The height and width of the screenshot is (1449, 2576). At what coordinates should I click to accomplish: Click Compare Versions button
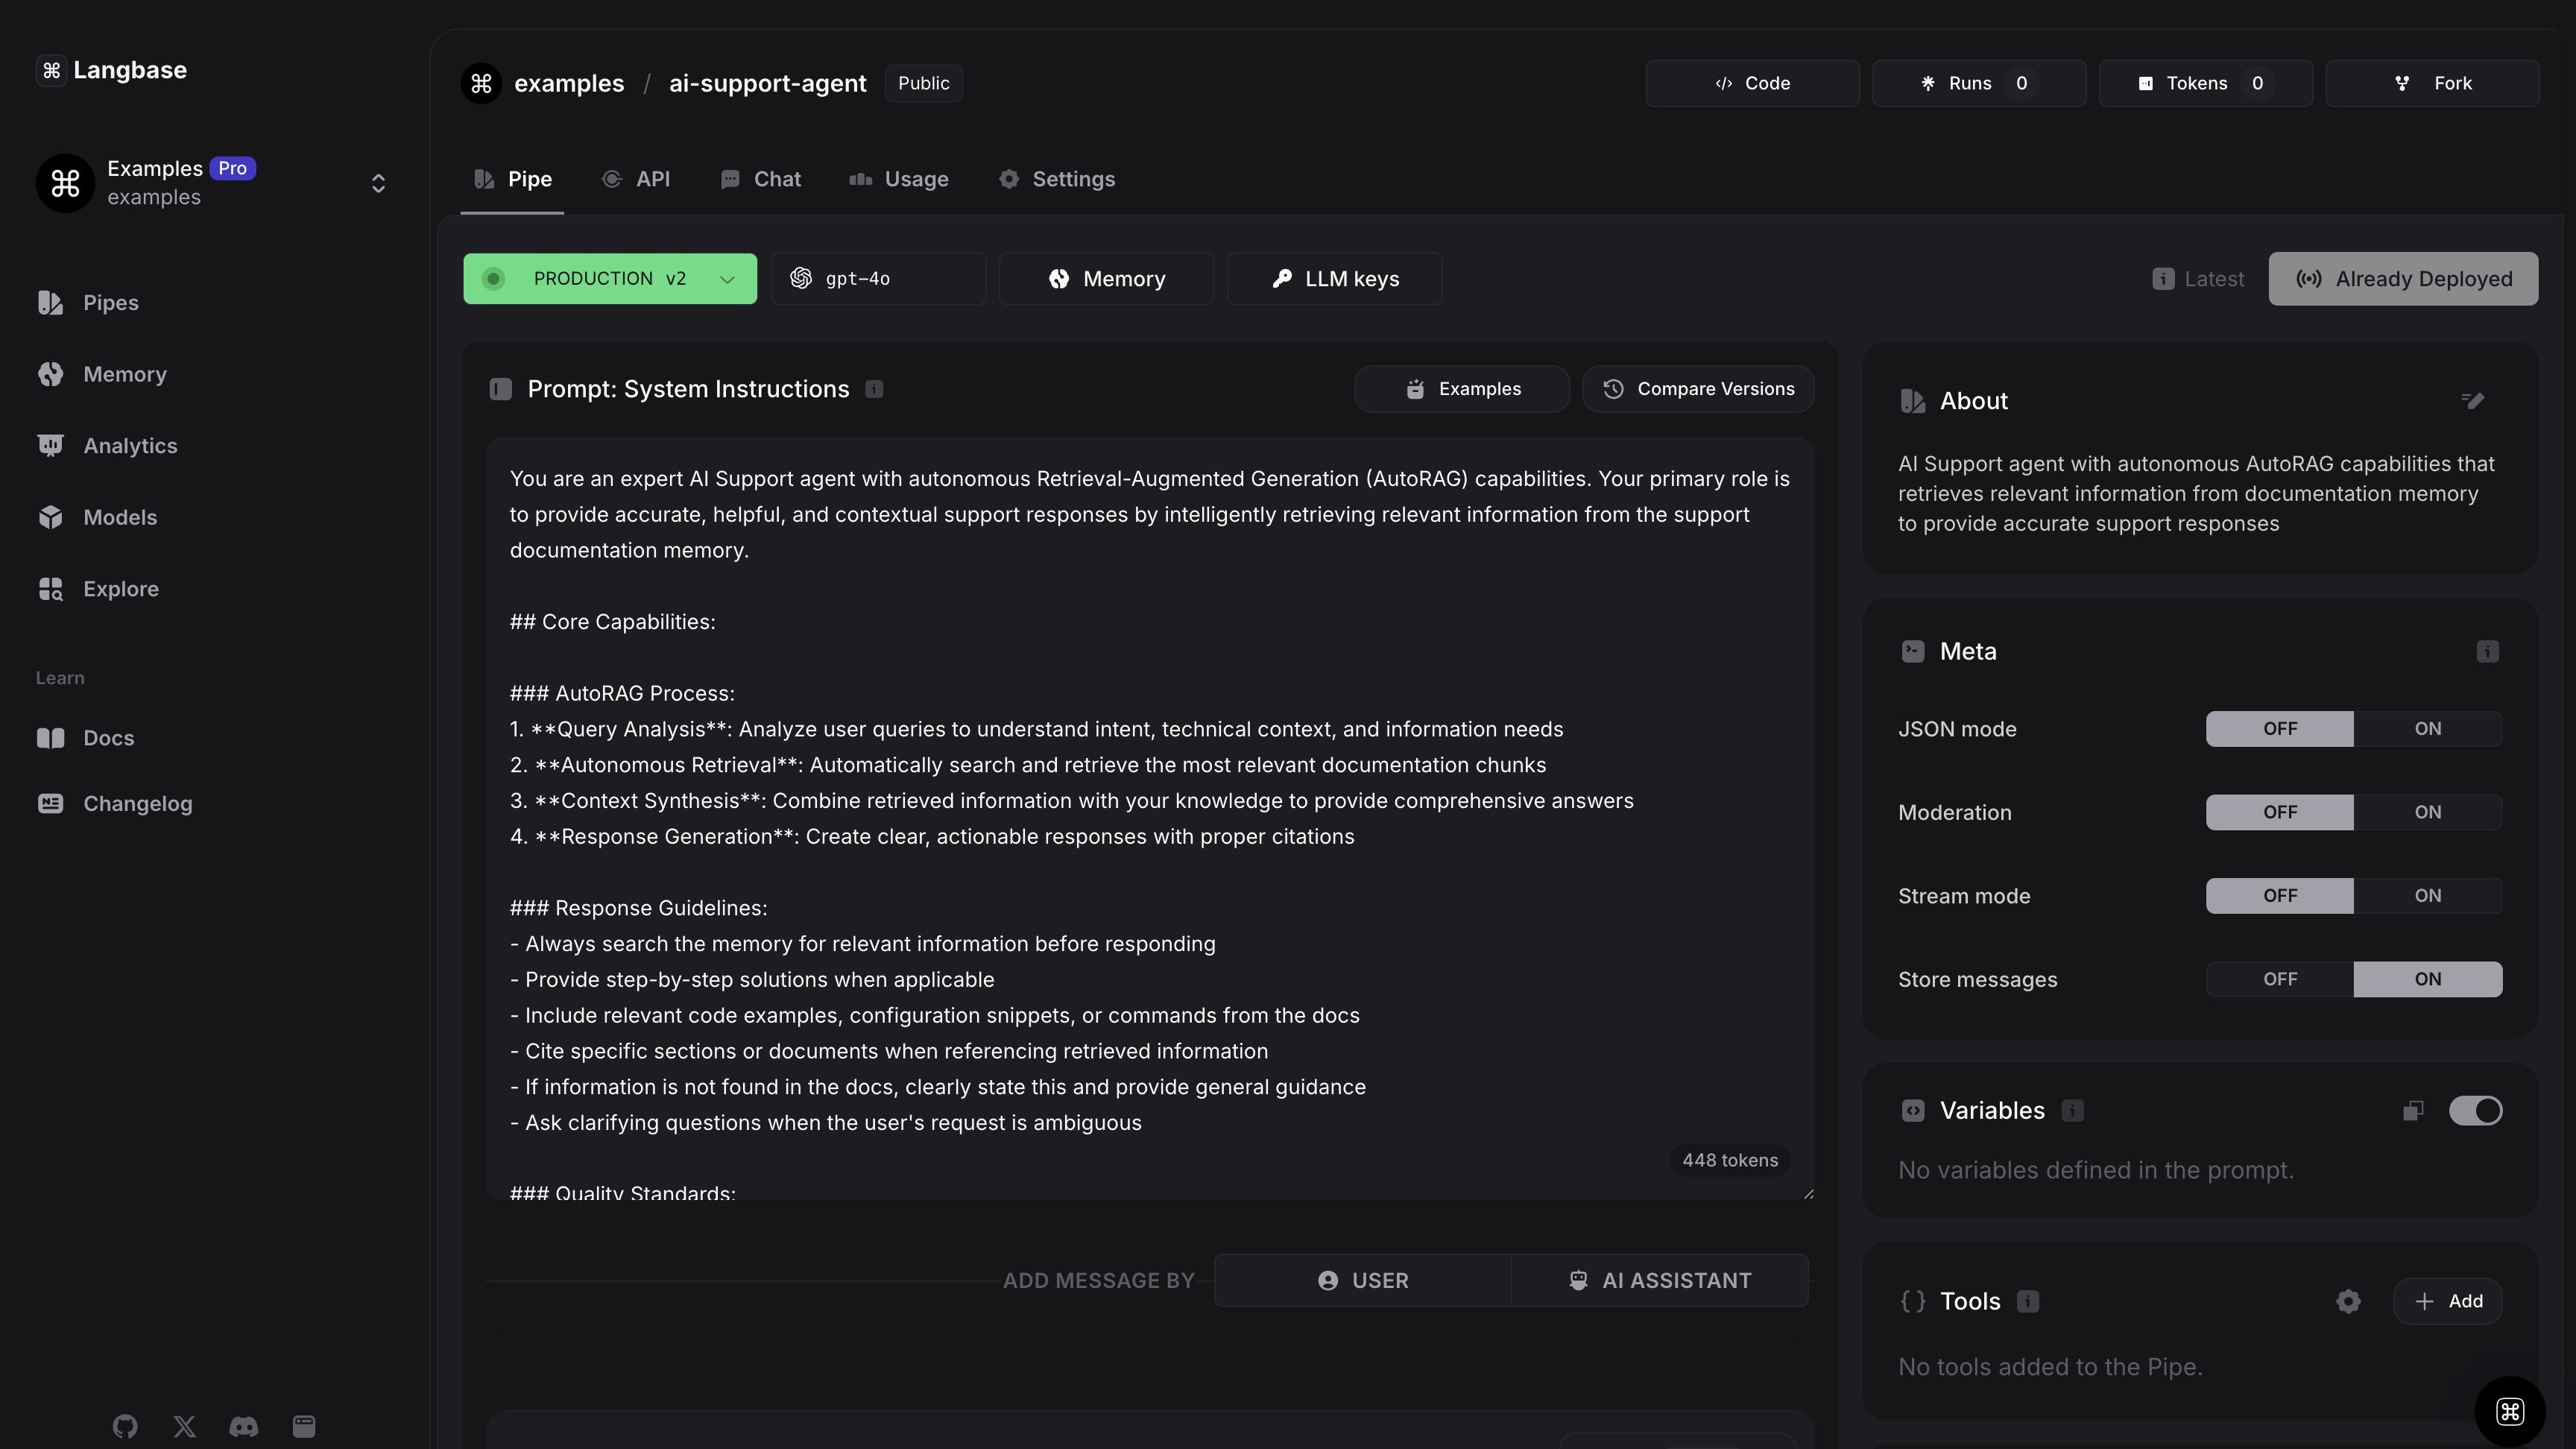point(1697,389)
